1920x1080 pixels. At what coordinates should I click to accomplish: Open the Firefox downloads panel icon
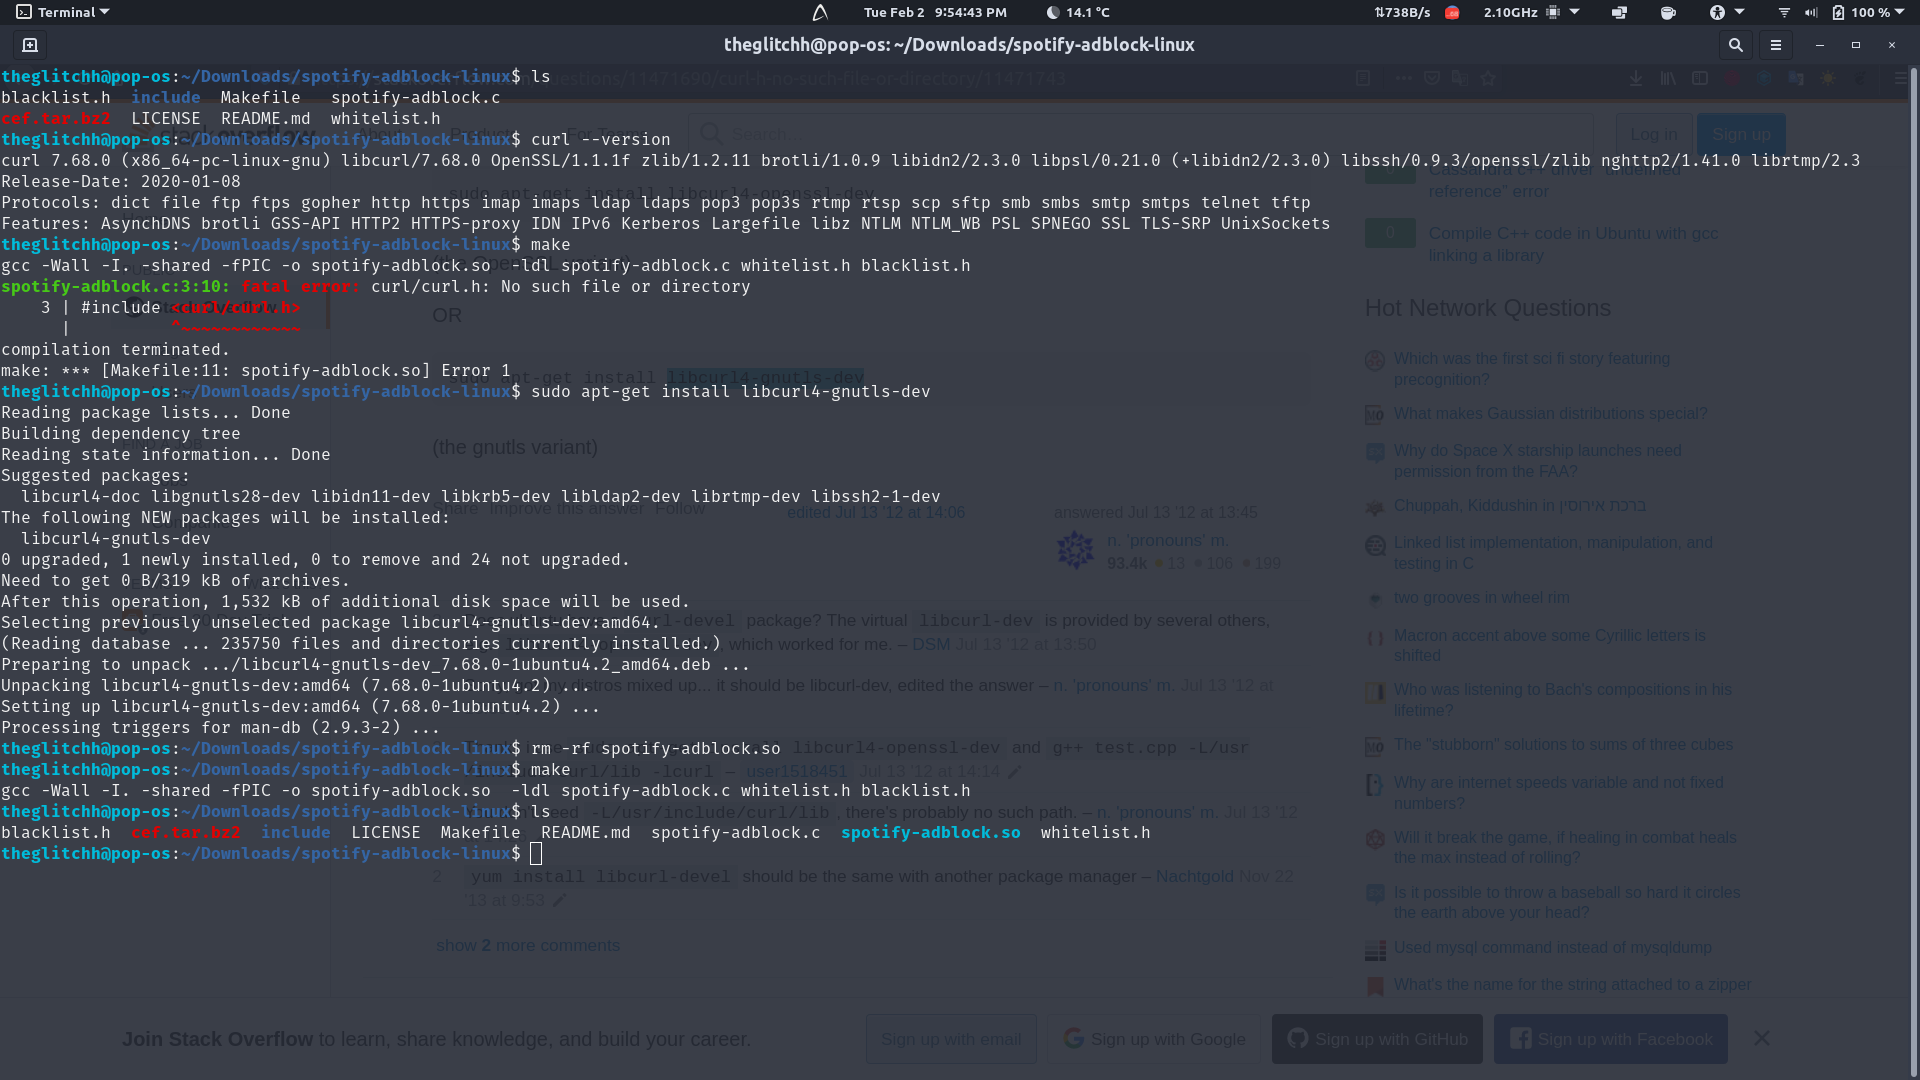coord(1636,77)
